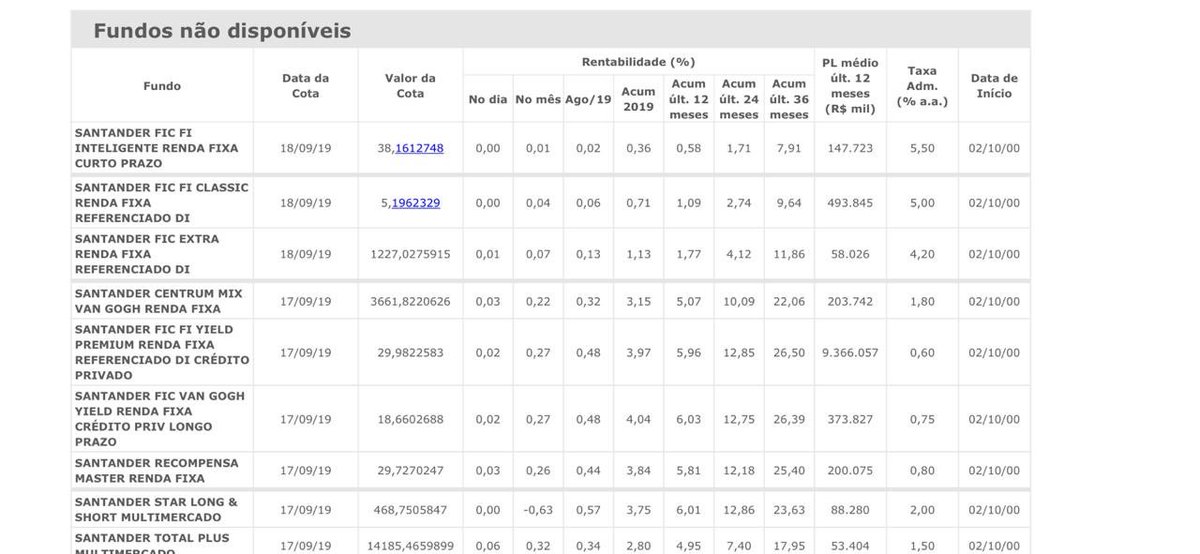Click the 12-month return value 5,81
Screen dimensions: 1200x554
tap(688, 471)
